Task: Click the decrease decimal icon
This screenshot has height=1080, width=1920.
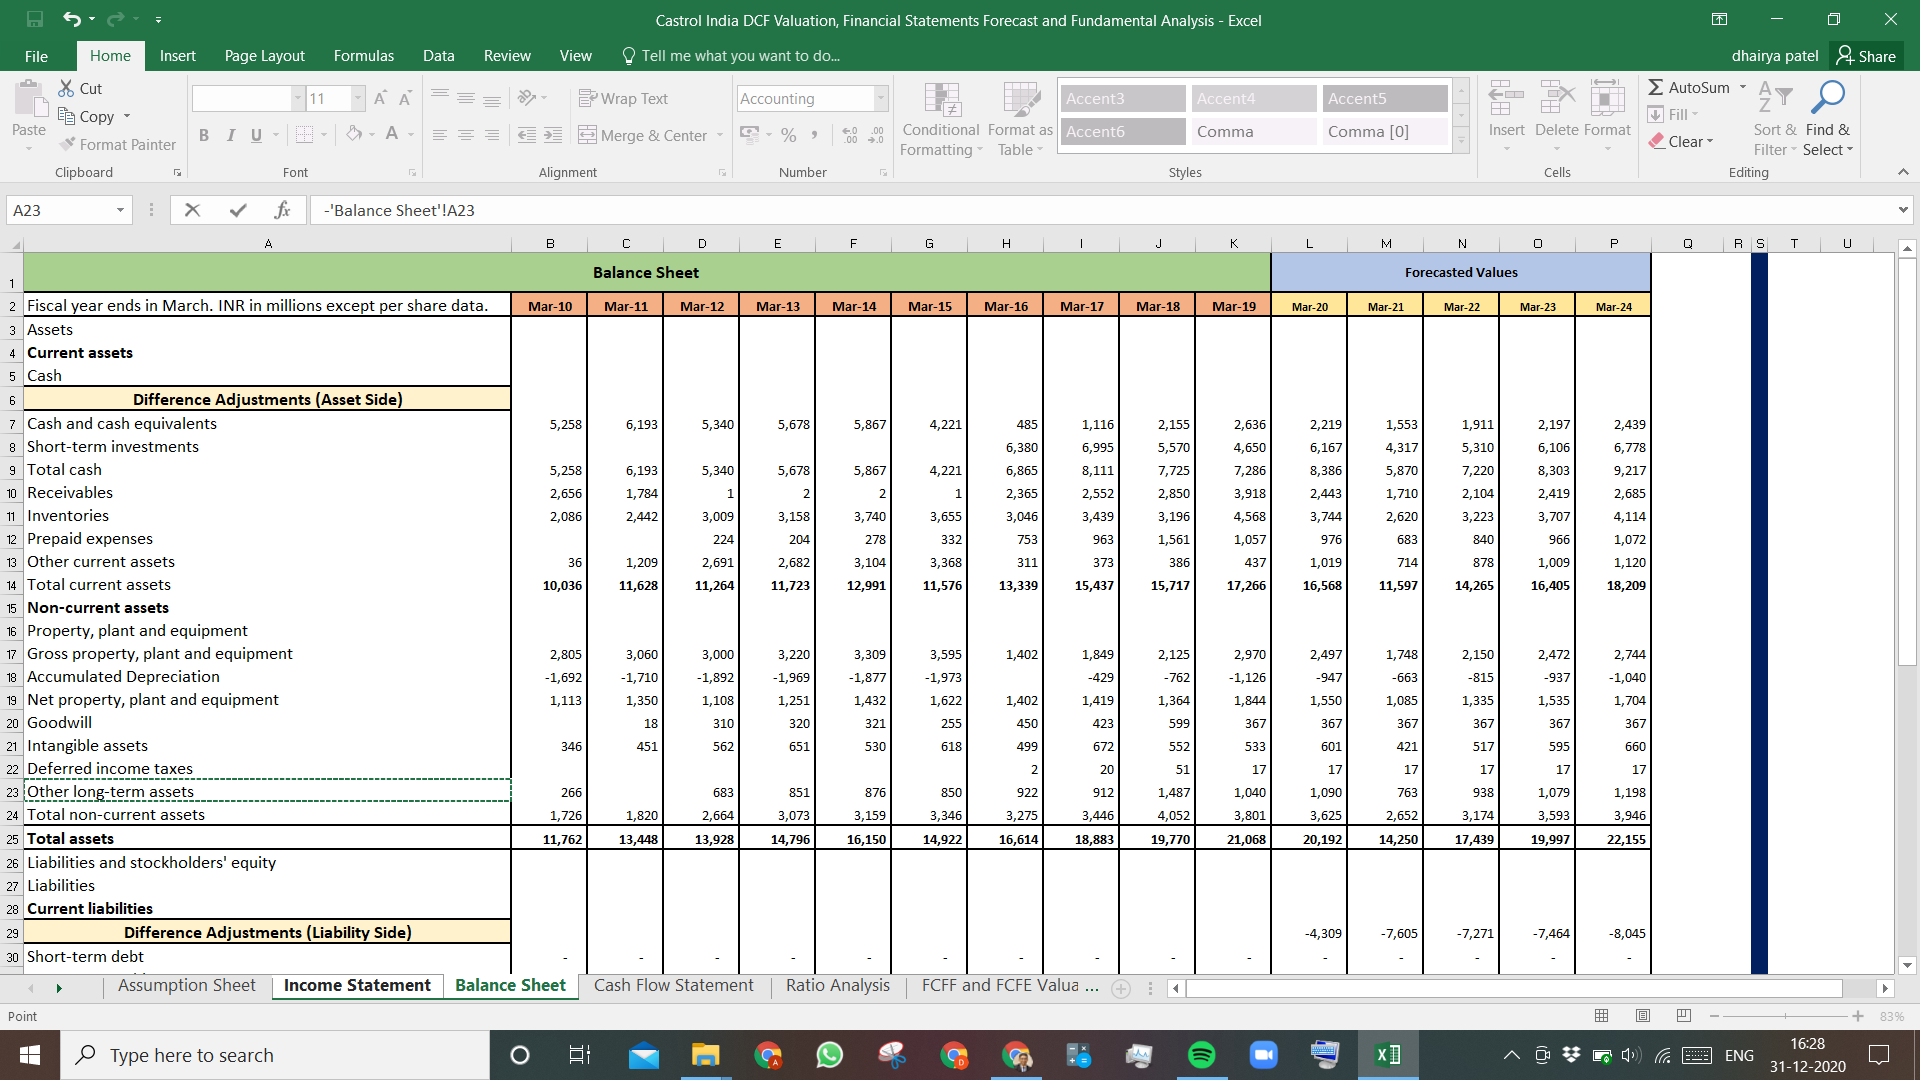Action: (876, 135)
